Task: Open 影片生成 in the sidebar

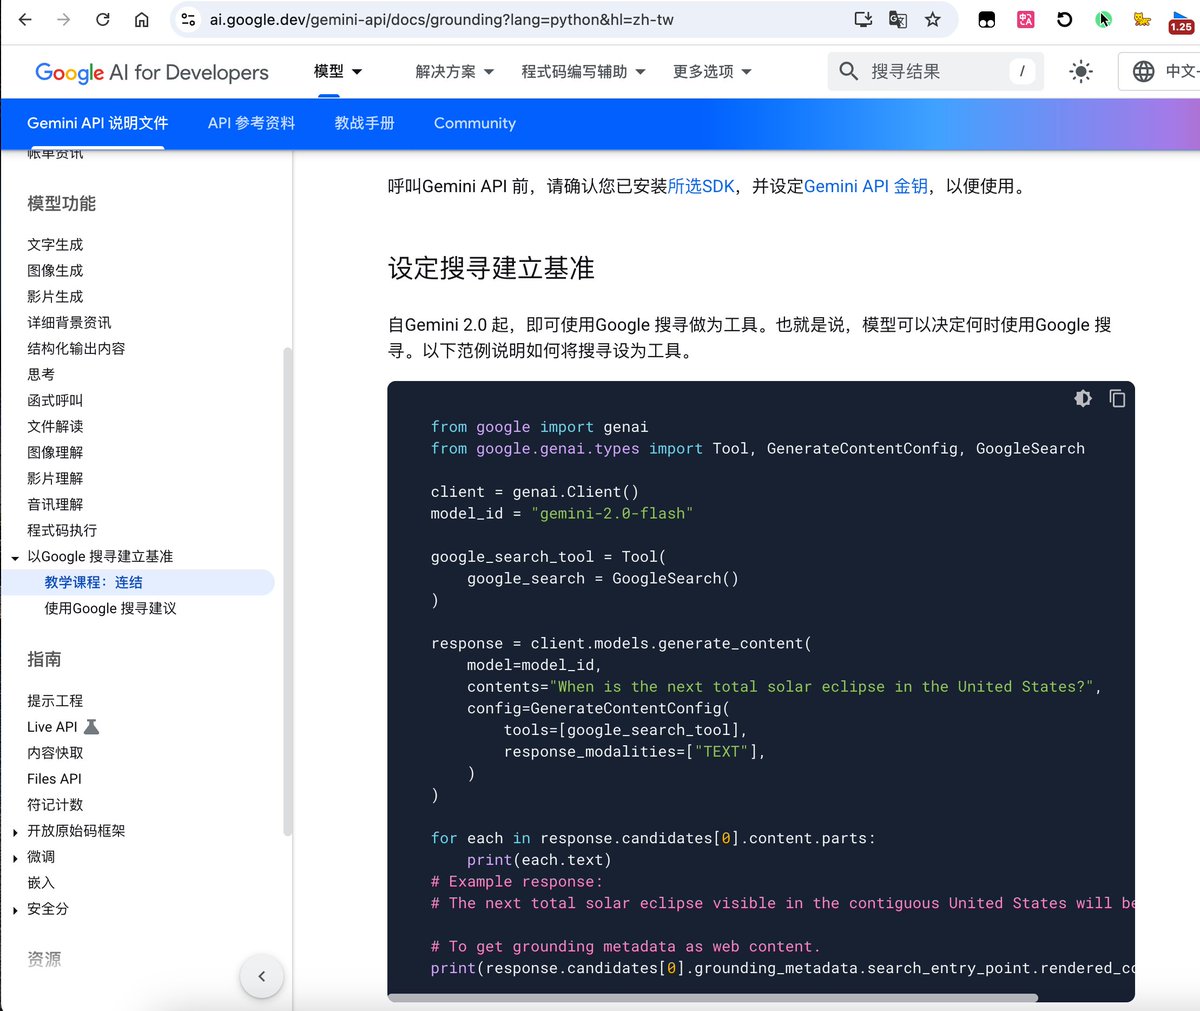Action: click(55, 296)
